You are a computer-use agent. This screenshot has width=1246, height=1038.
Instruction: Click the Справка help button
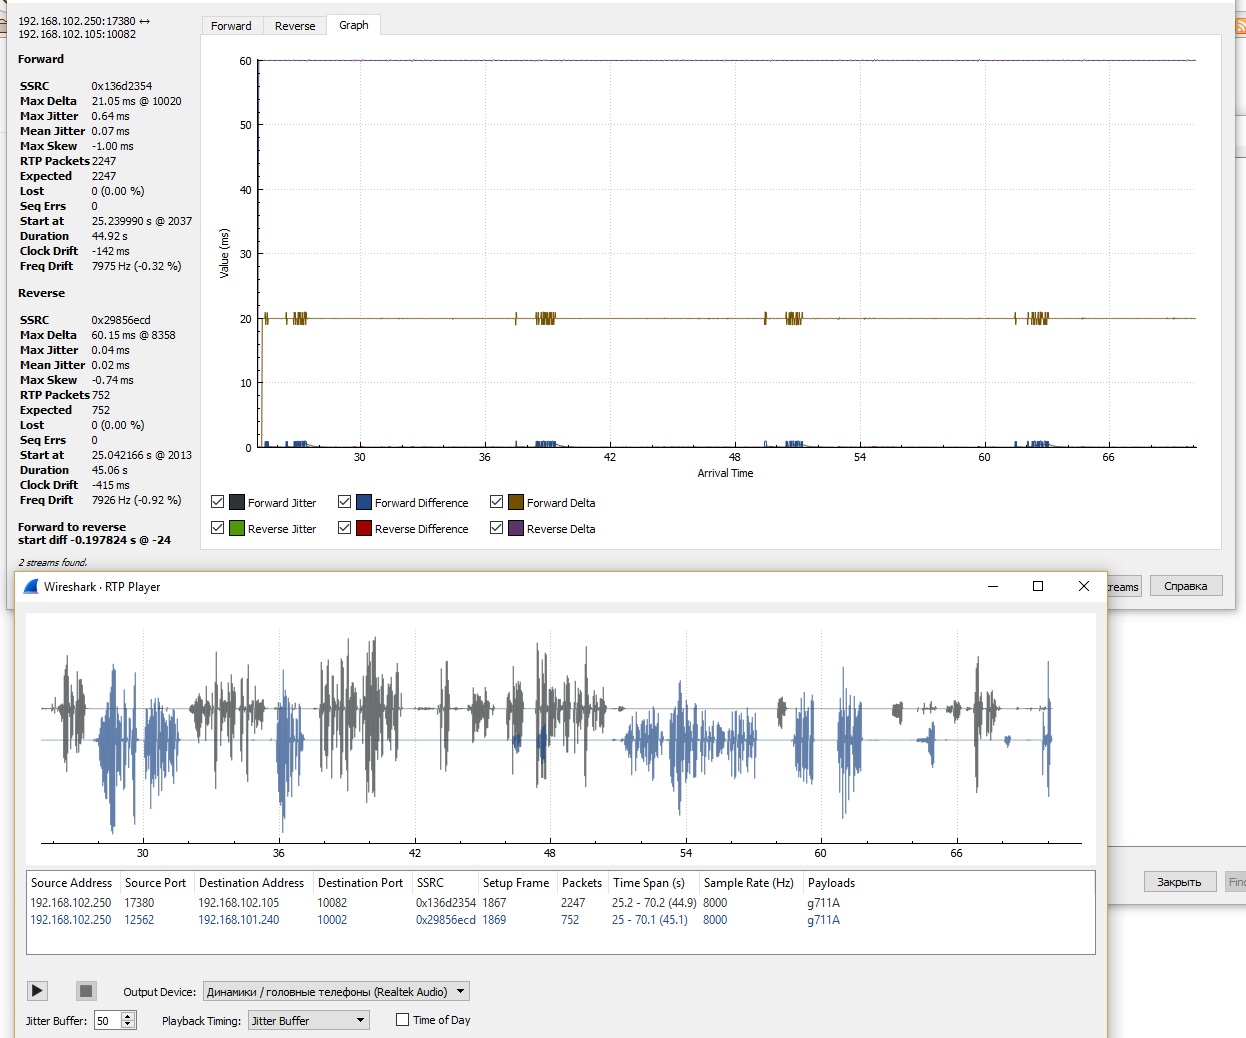(x=1185, y=586)
